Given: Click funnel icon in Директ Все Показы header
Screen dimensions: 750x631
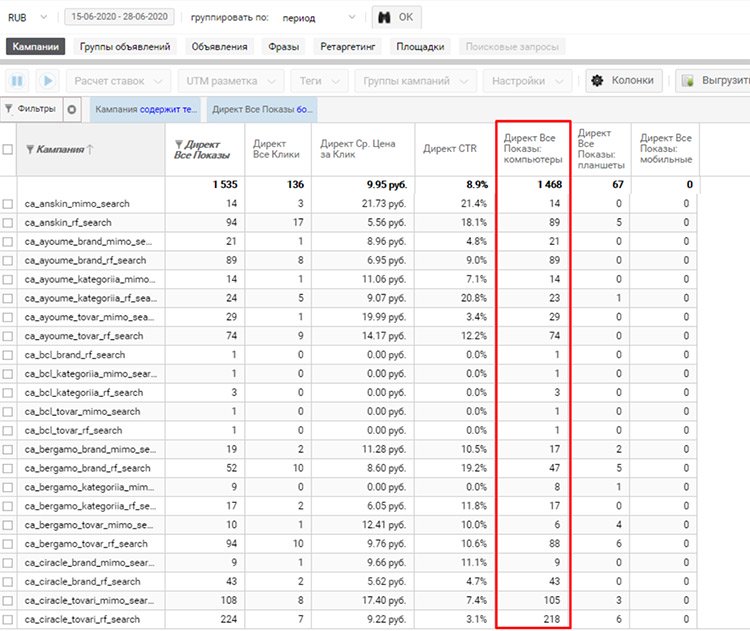Looking at the screenshot, I should 178,144.
